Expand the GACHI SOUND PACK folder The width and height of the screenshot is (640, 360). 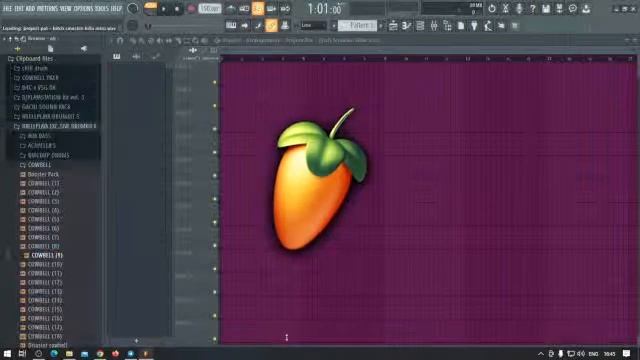pos(42,107)
